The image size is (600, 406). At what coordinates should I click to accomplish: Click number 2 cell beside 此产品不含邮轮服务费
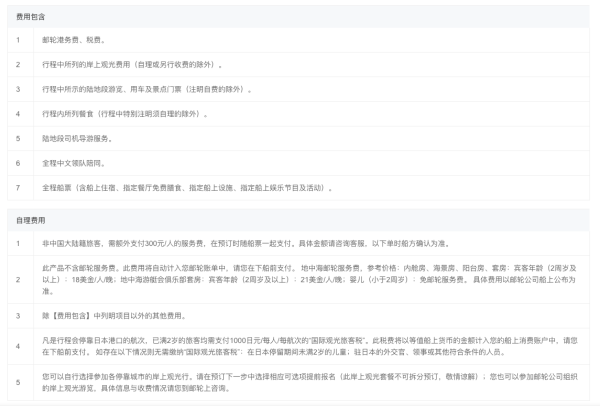pos(18,280)
